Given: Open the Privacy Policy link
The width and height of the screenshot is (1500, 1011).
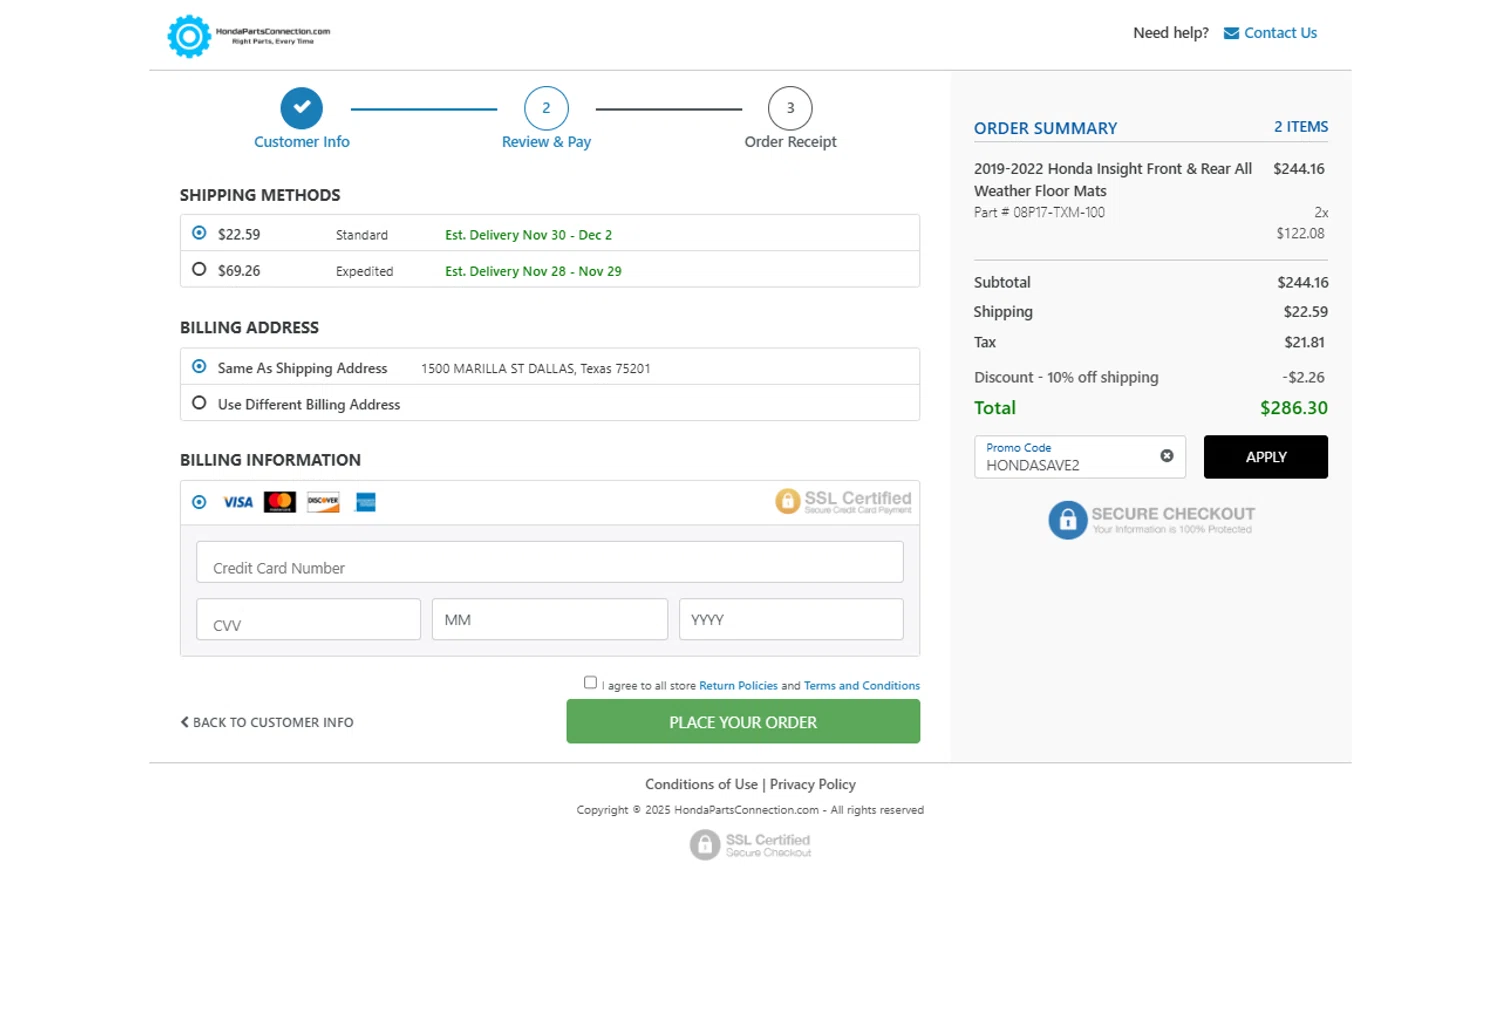Looking at the screenshot, I should (812, 784).
